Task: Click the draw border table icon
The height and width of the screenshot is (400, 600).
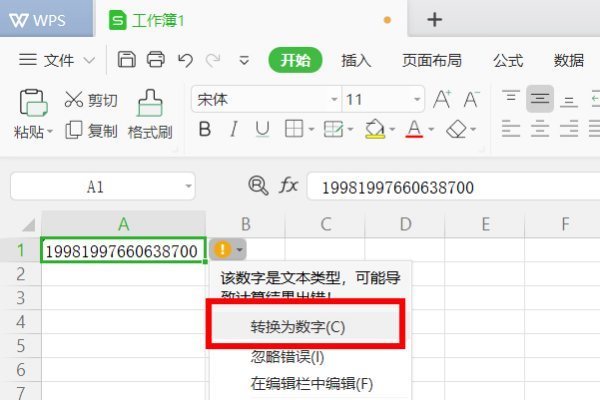Action: click(333, 129)
